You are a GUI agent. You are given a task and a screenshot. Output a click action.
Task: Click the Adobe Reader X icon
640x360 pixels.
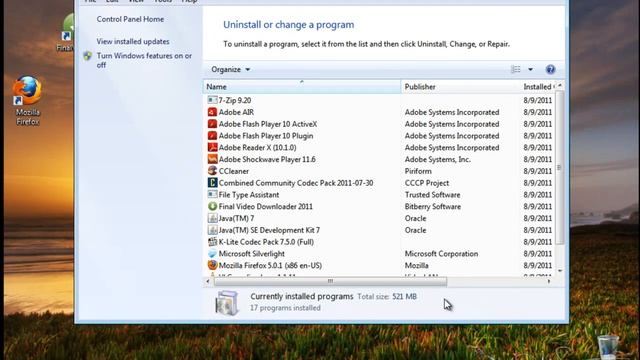click(x=212, y=147)
